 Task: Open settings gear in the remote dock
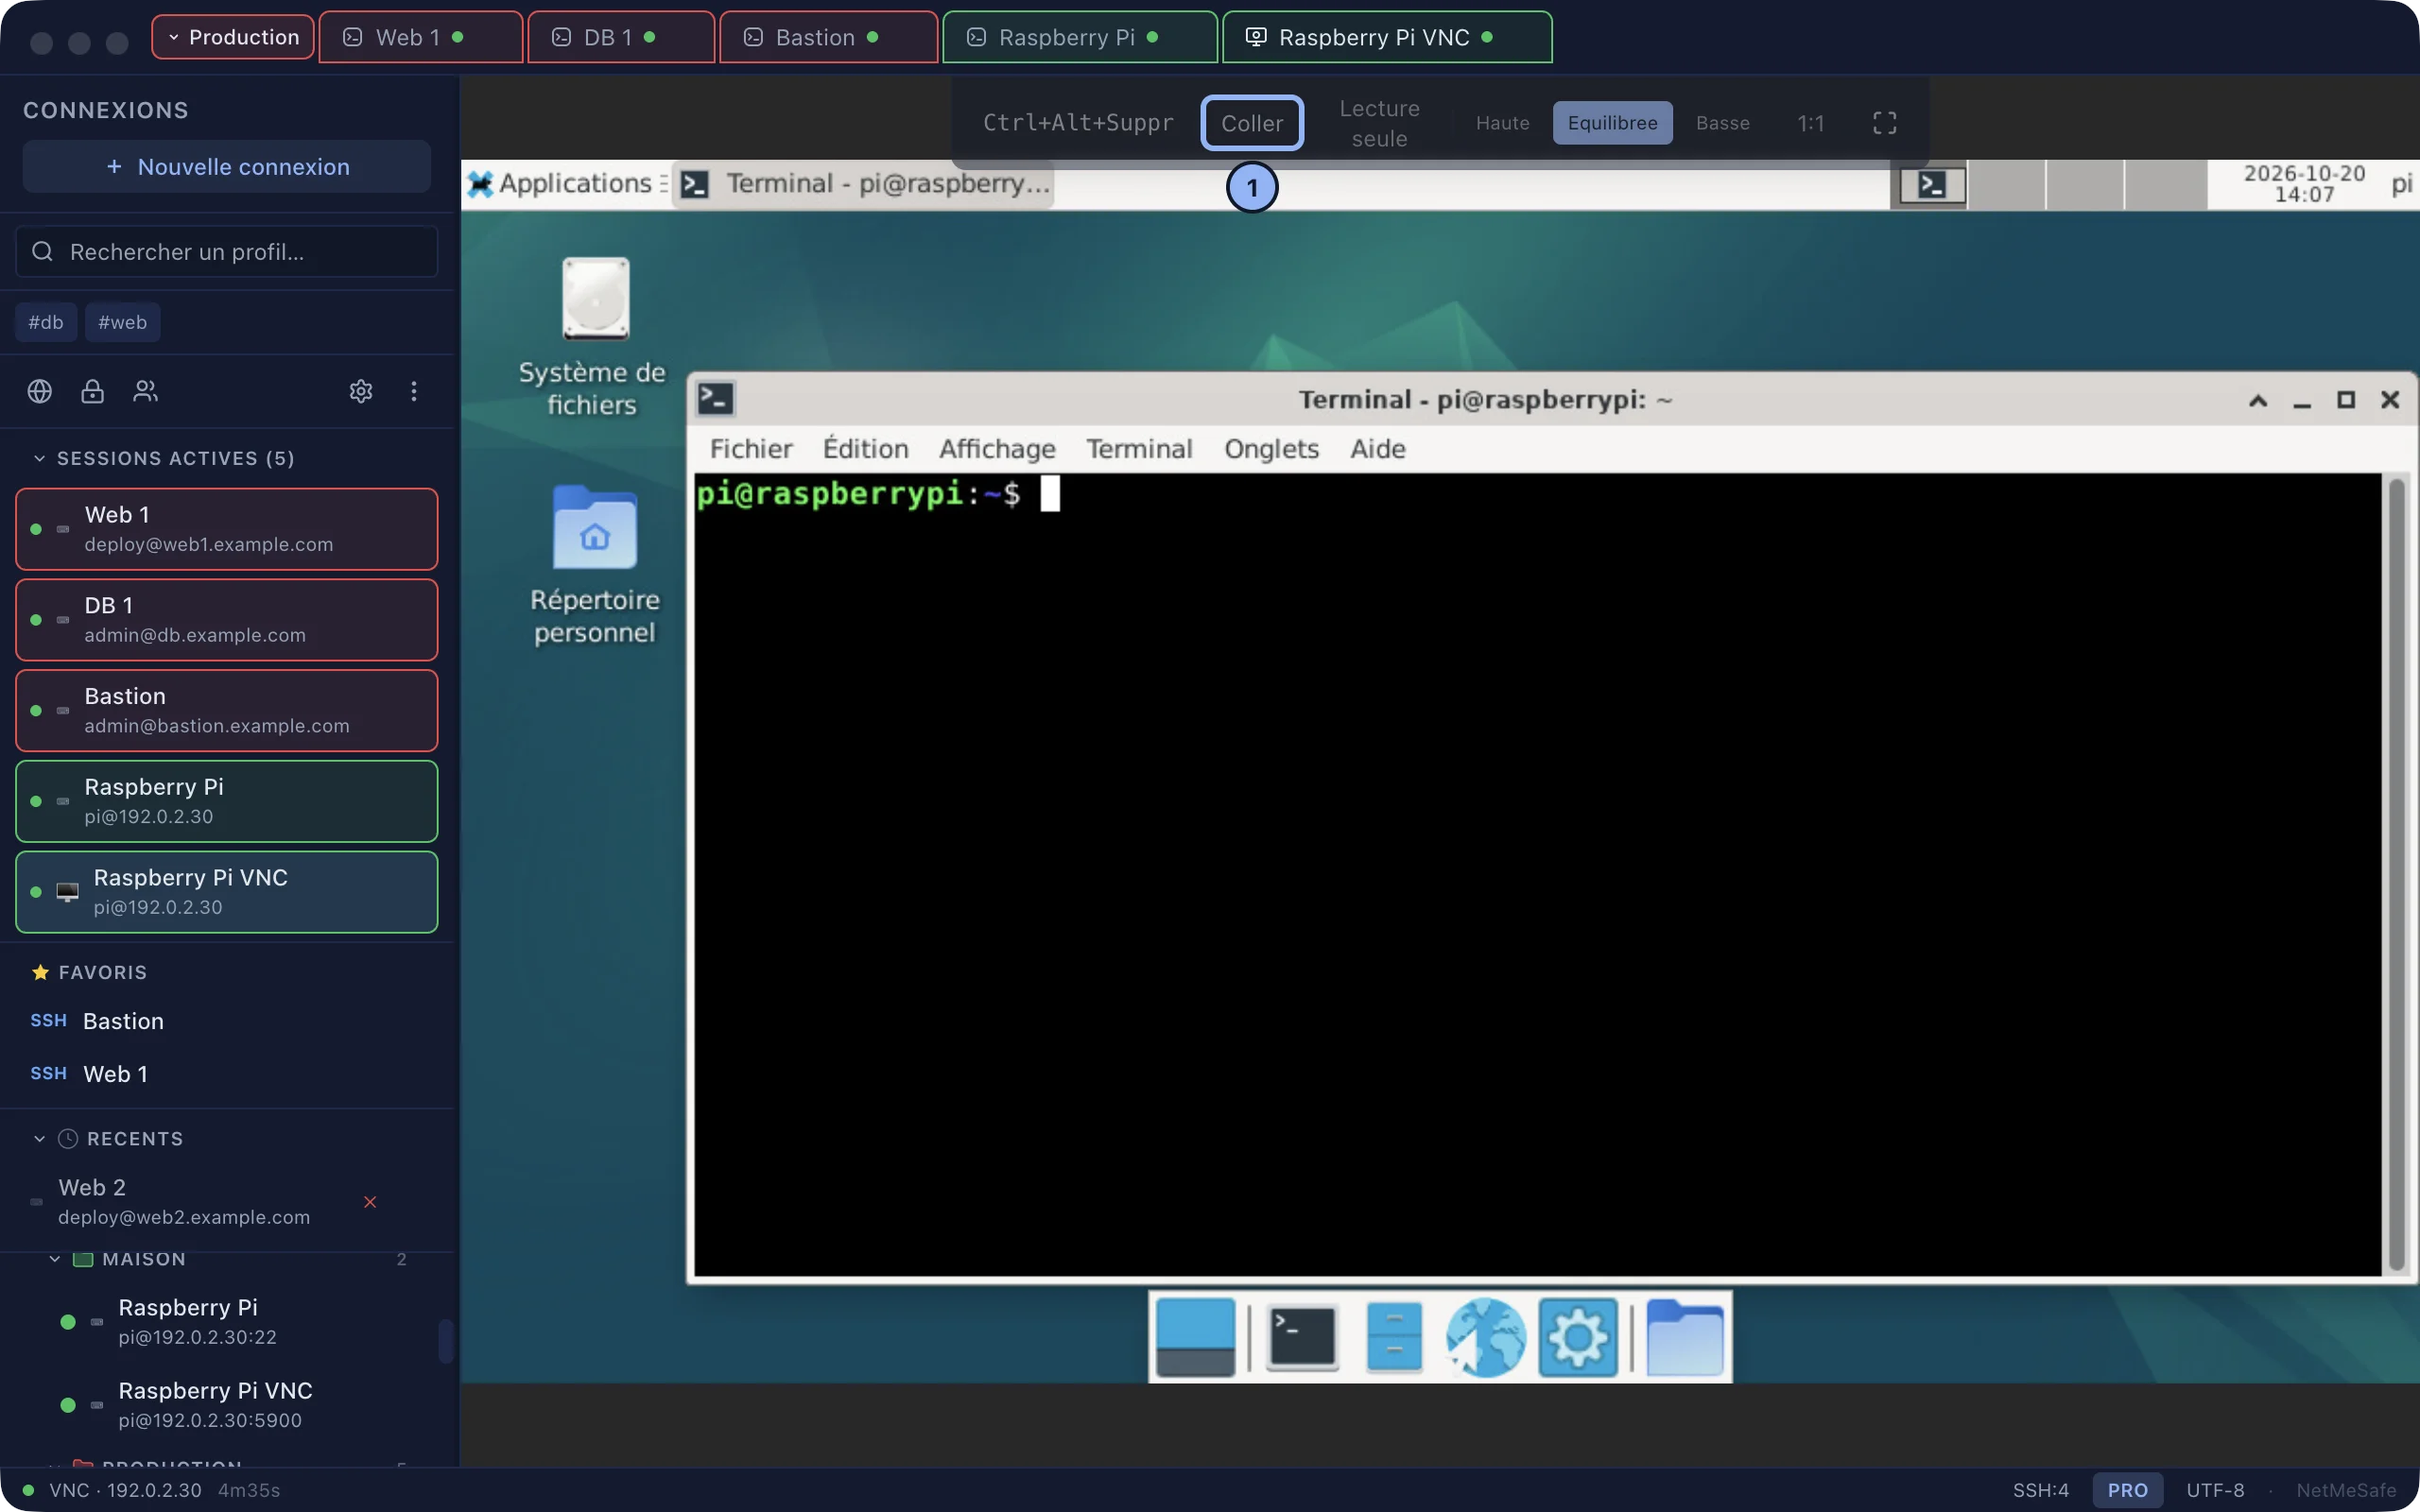coord(1578,1337)
